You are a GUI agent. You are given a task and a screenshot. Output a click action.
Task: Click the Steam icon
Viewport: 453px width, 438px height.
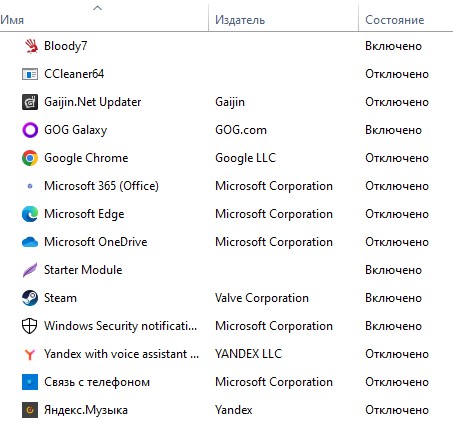coord(30,298)
